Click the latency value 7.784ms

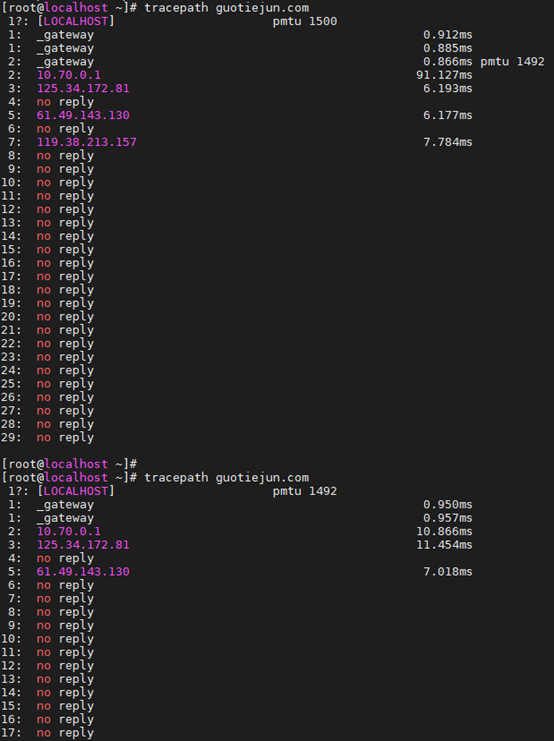coord(448,142)
